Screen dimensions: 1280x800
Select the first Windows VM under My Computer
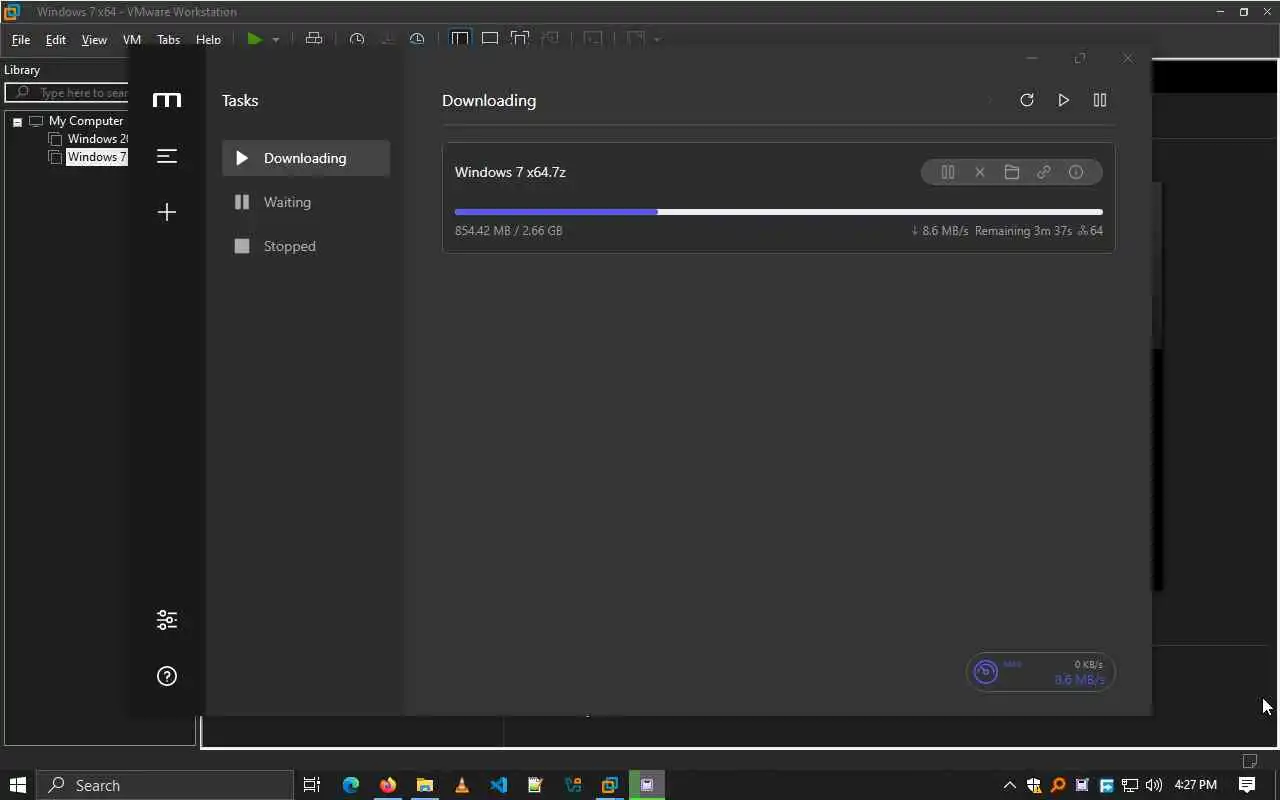pyautogui.click(x=97, y=139)
